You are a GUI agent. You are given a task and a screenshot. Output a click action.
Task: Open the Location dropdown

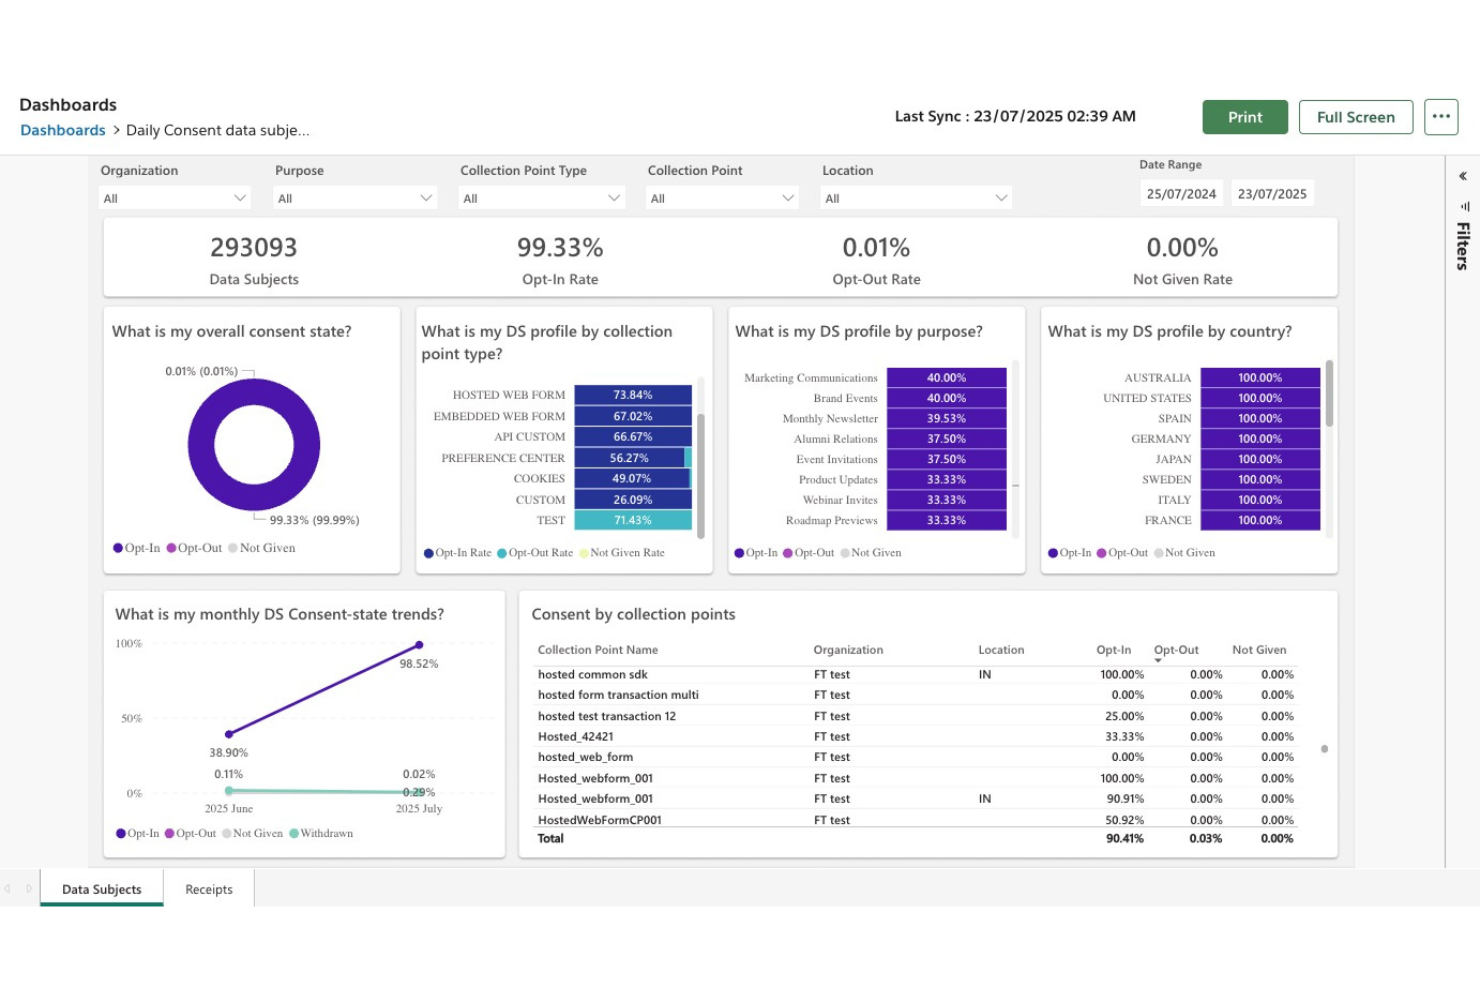point(916,198)
